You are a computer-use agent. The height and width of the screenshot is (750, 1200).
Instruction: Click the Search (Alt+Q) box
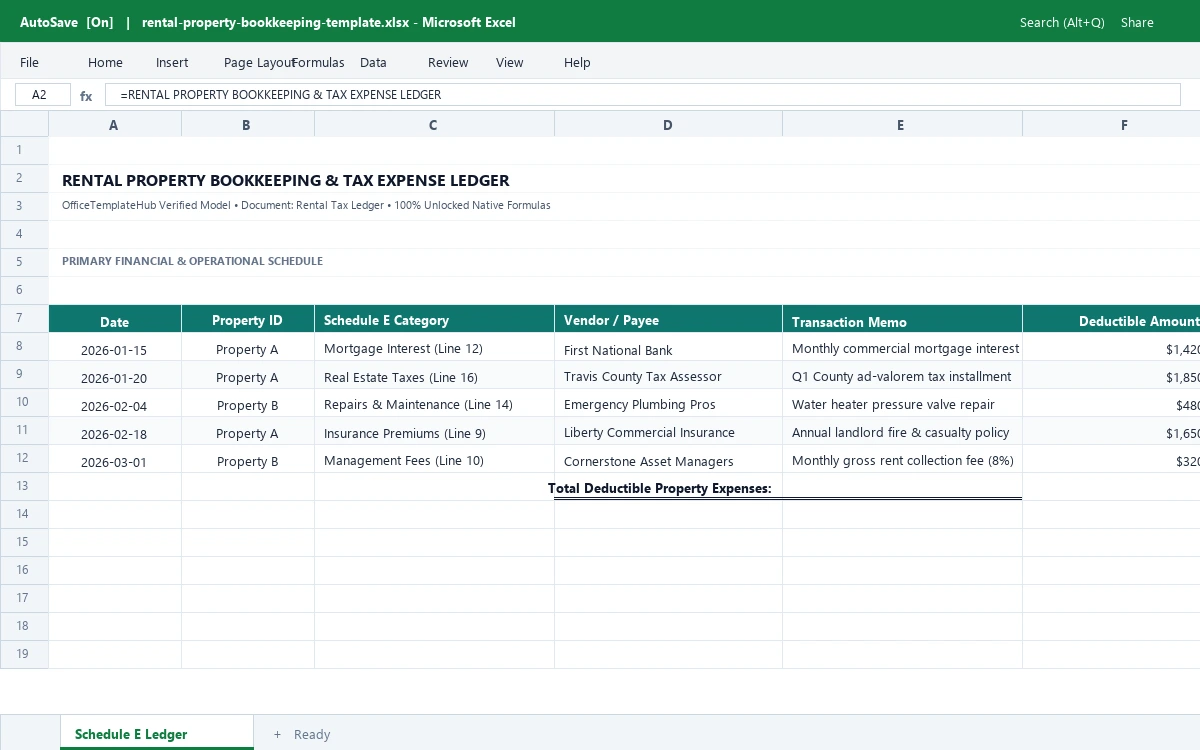[x=1062, y=22]
